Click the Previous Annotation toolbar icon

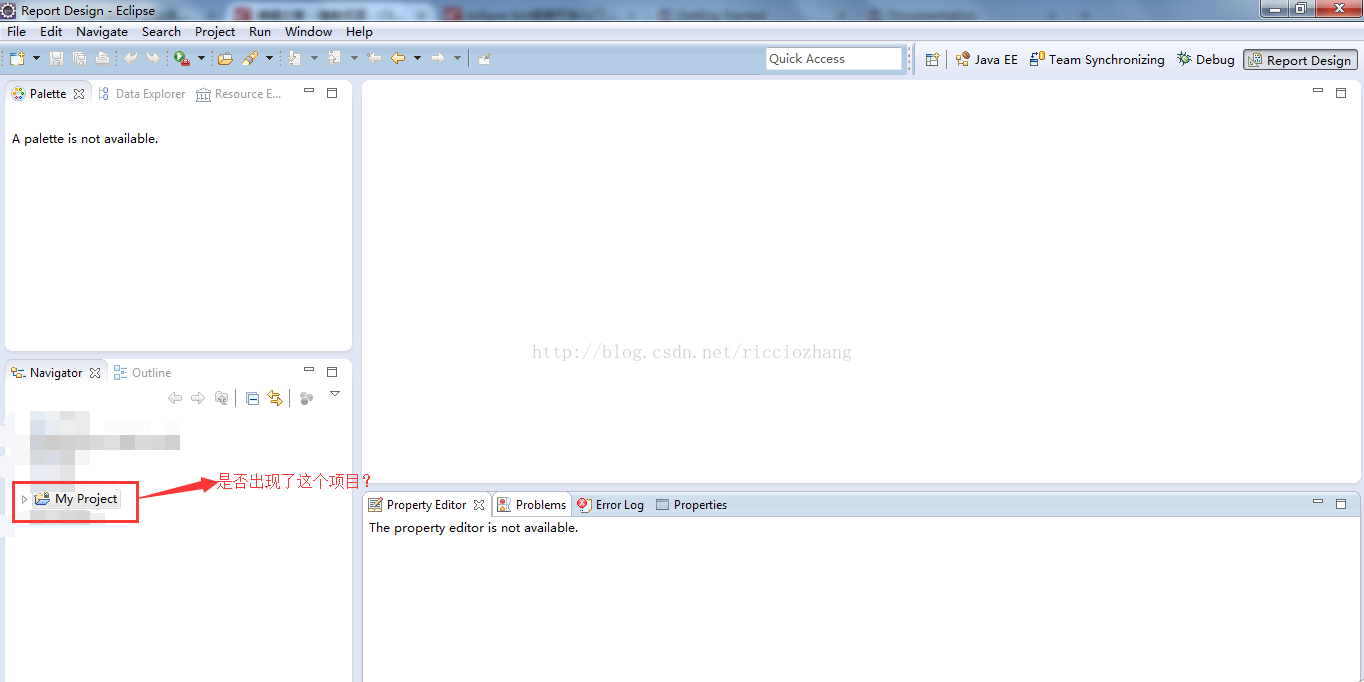click(334, 58)
